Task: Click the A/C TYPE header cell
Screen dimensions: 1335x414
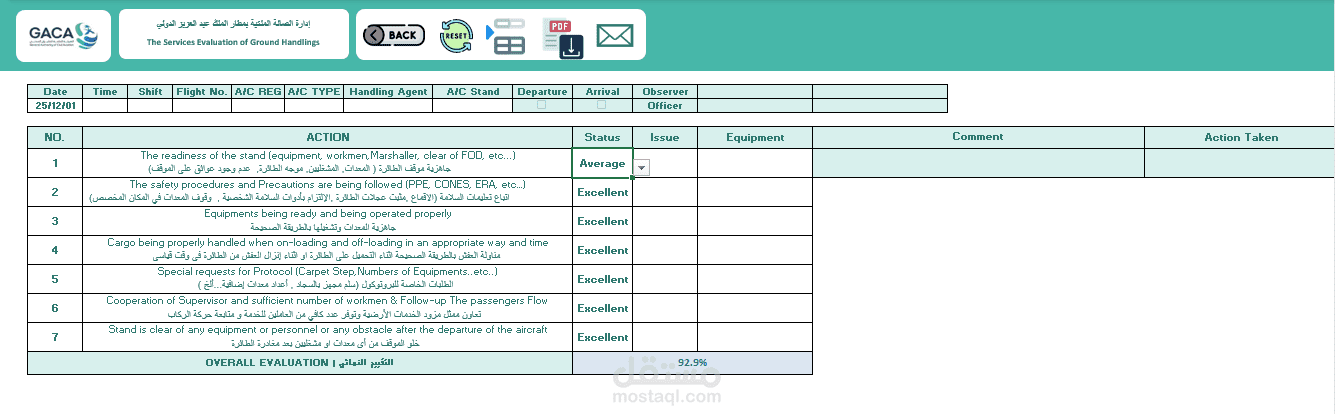Action: [314, 92]
